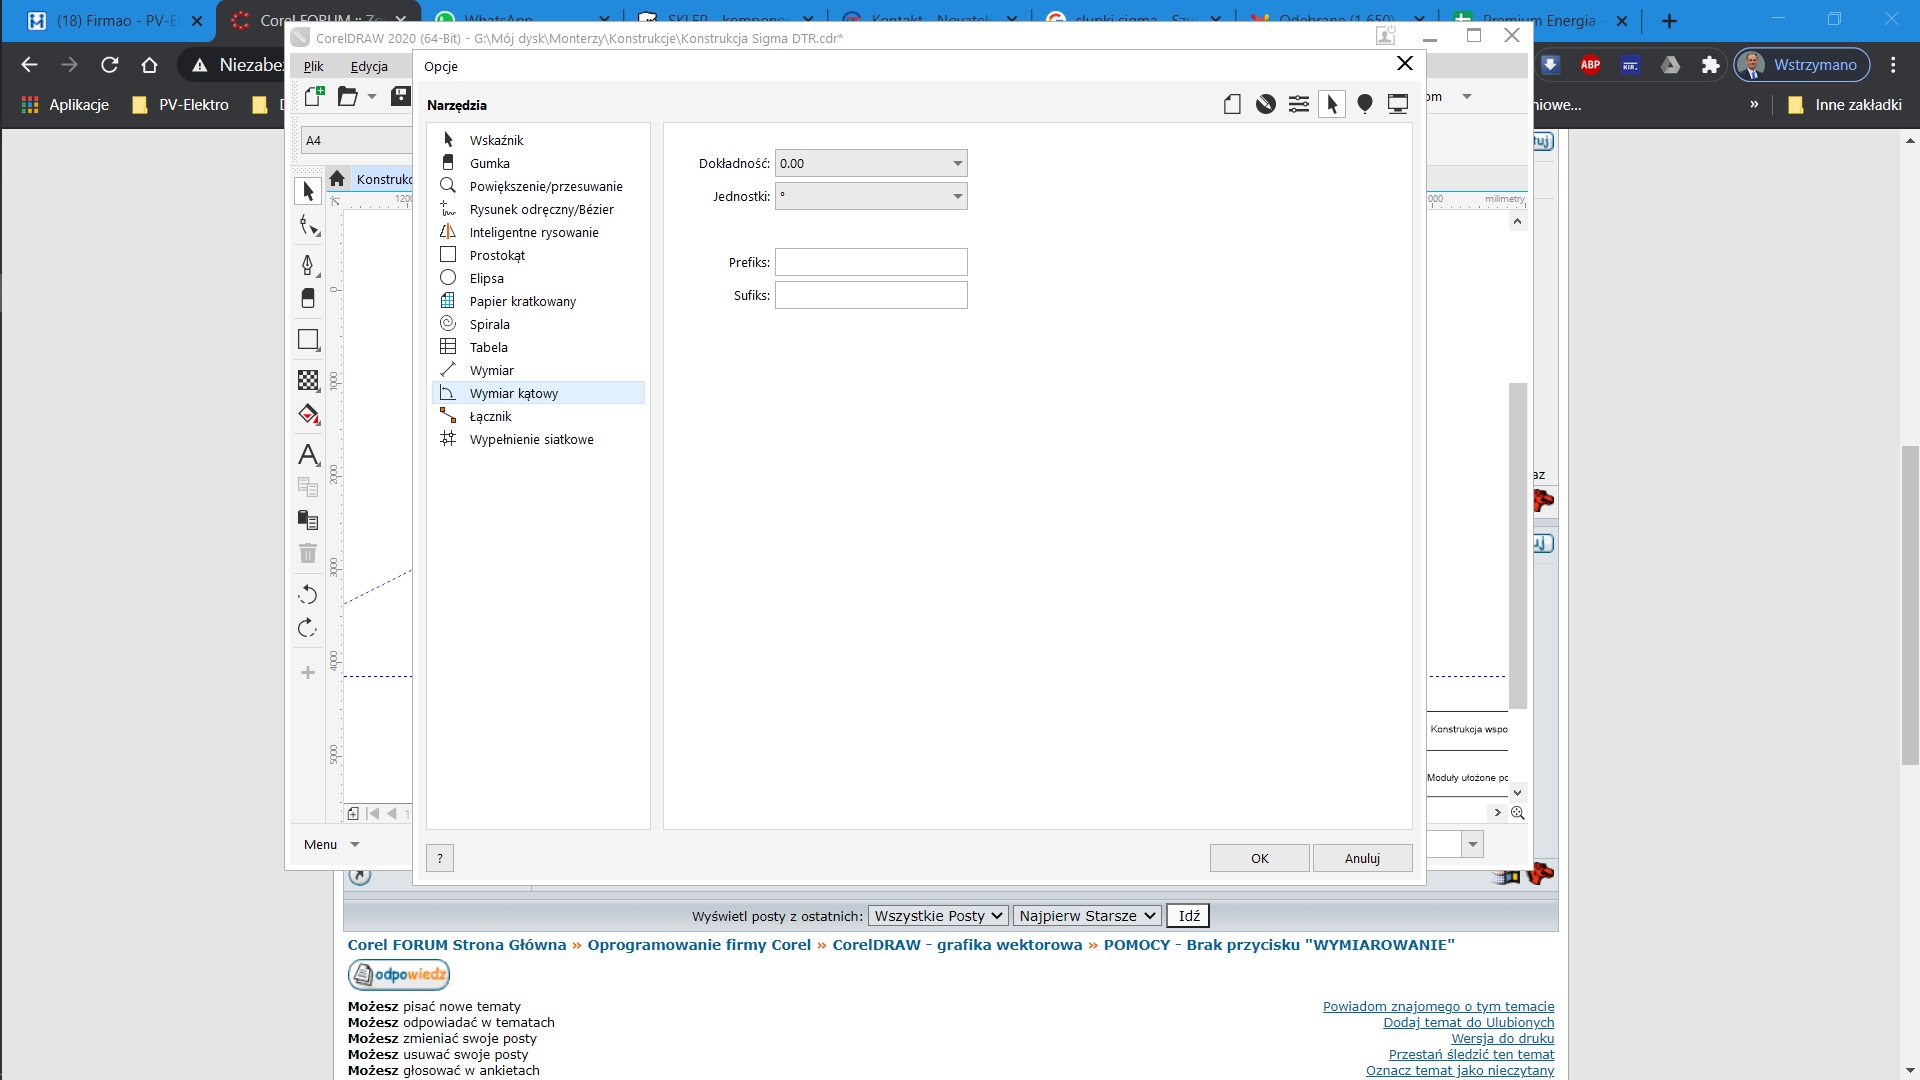Open the Edycja menu
Image resolution: width=1920 pixels, height=1080 pixels.
(369, 66)
